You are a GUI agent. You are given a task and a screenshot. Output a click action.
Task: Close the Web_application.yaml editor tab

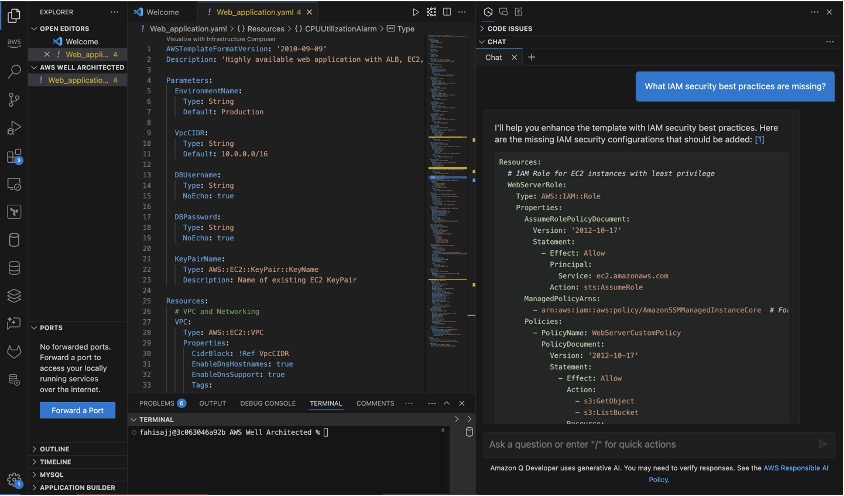point(309,12)
